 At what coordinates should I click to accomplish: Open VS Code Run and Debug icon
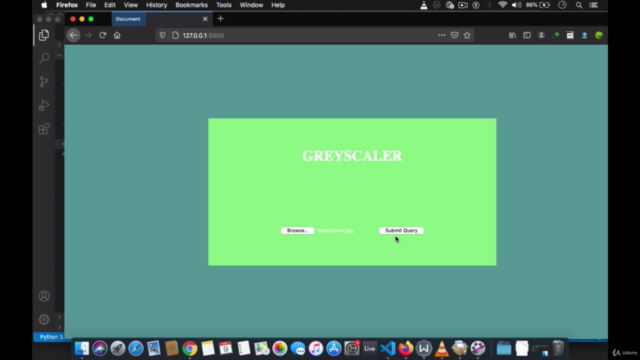pos(44,105)
